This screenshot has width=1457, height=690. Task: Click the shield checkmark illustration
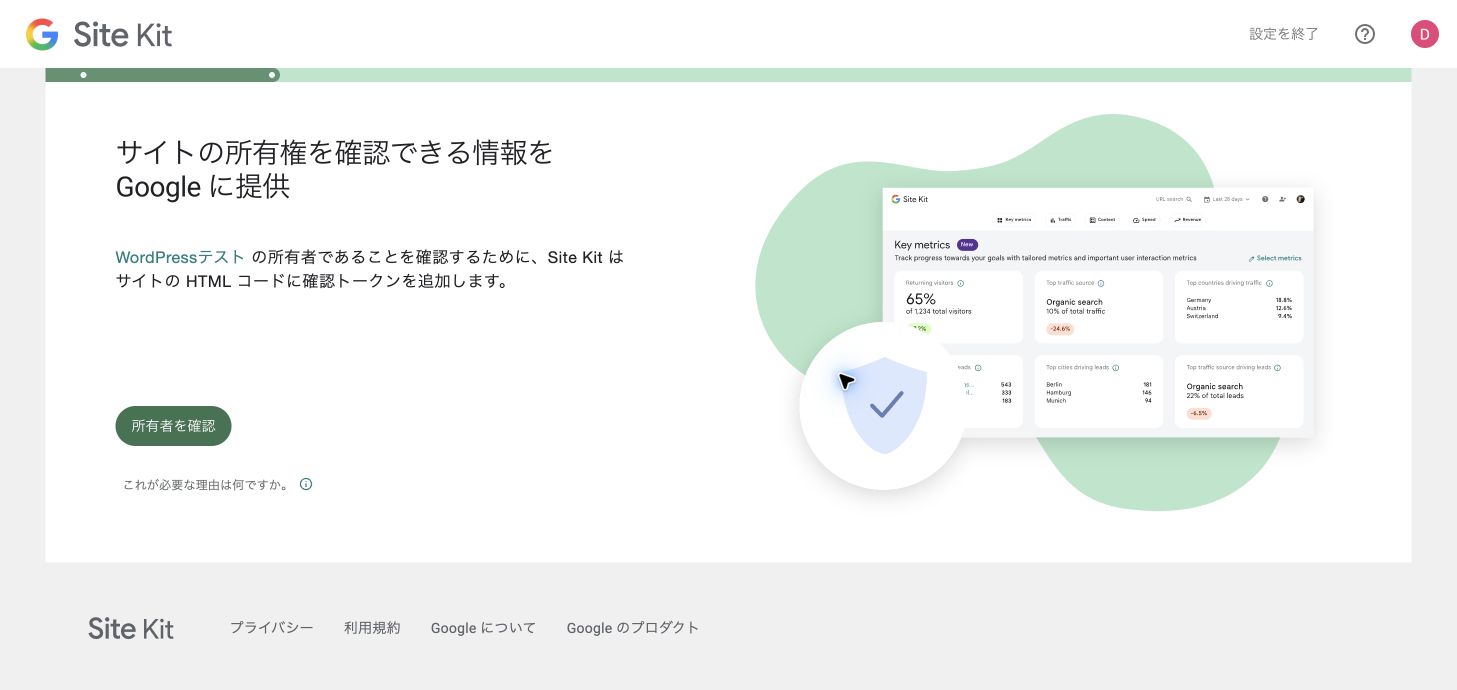(x=883, y=405)
